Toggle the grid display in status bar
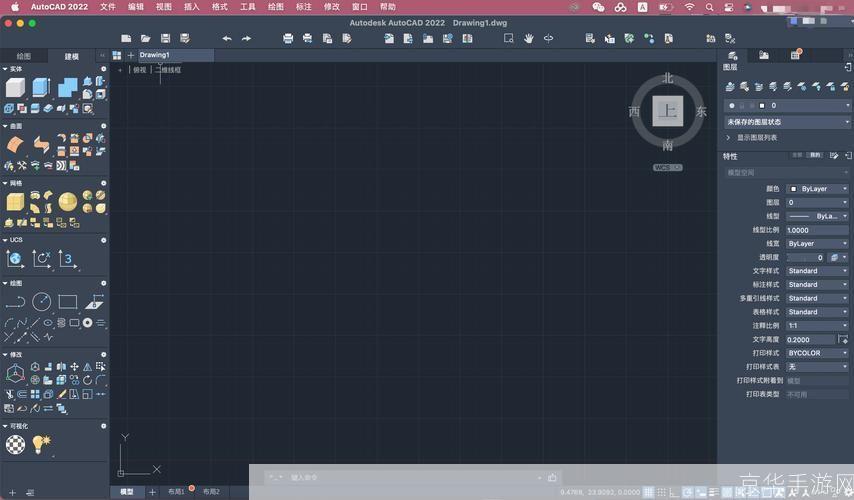The width and height of the screenshot is (854, 500). [x=649, y=492]
